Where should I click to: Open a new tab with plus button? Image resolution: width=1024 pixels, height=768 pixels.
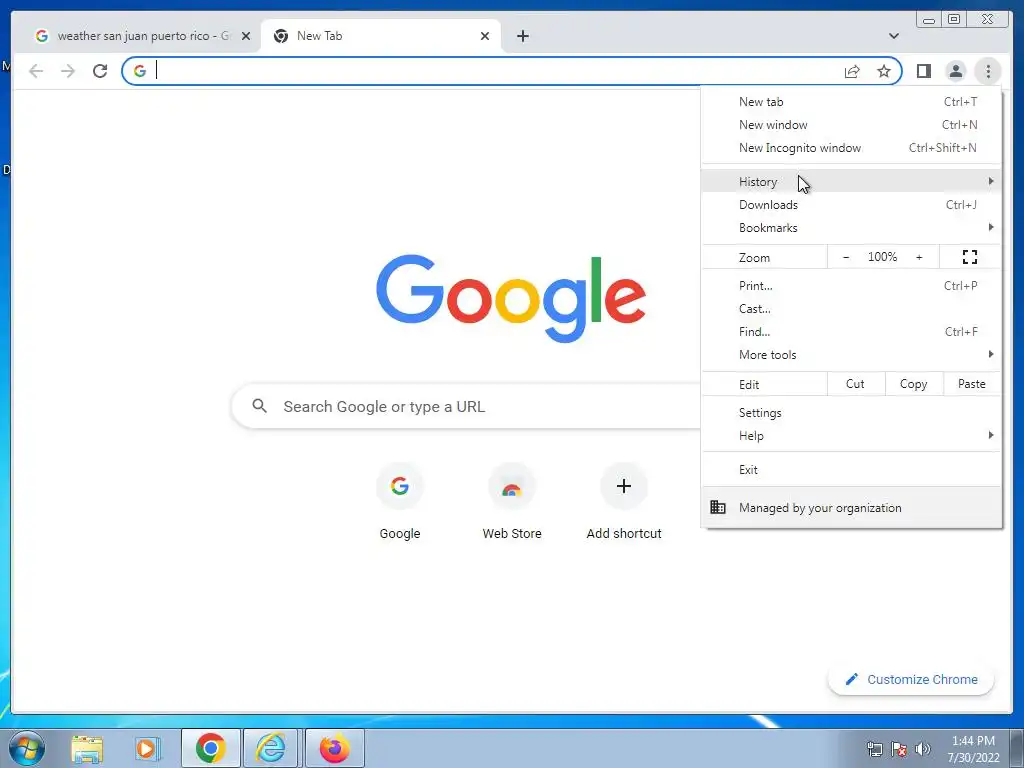point(522,36)
